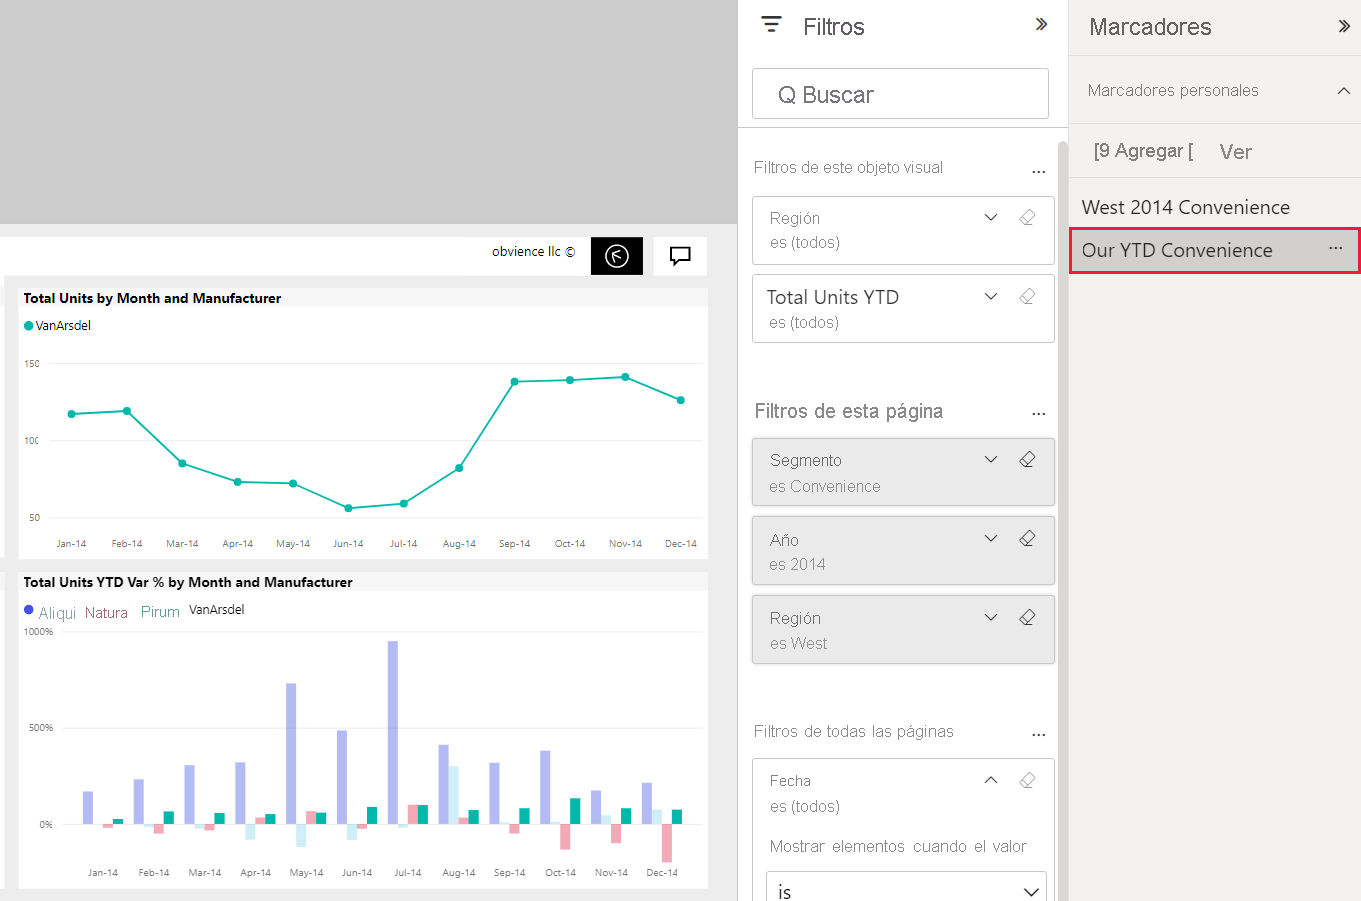The height and width of the screenshot is (901, 1361).
Task: Click the tallest Aliqui bar at Jul-14
Action: (x=393, y=733)
